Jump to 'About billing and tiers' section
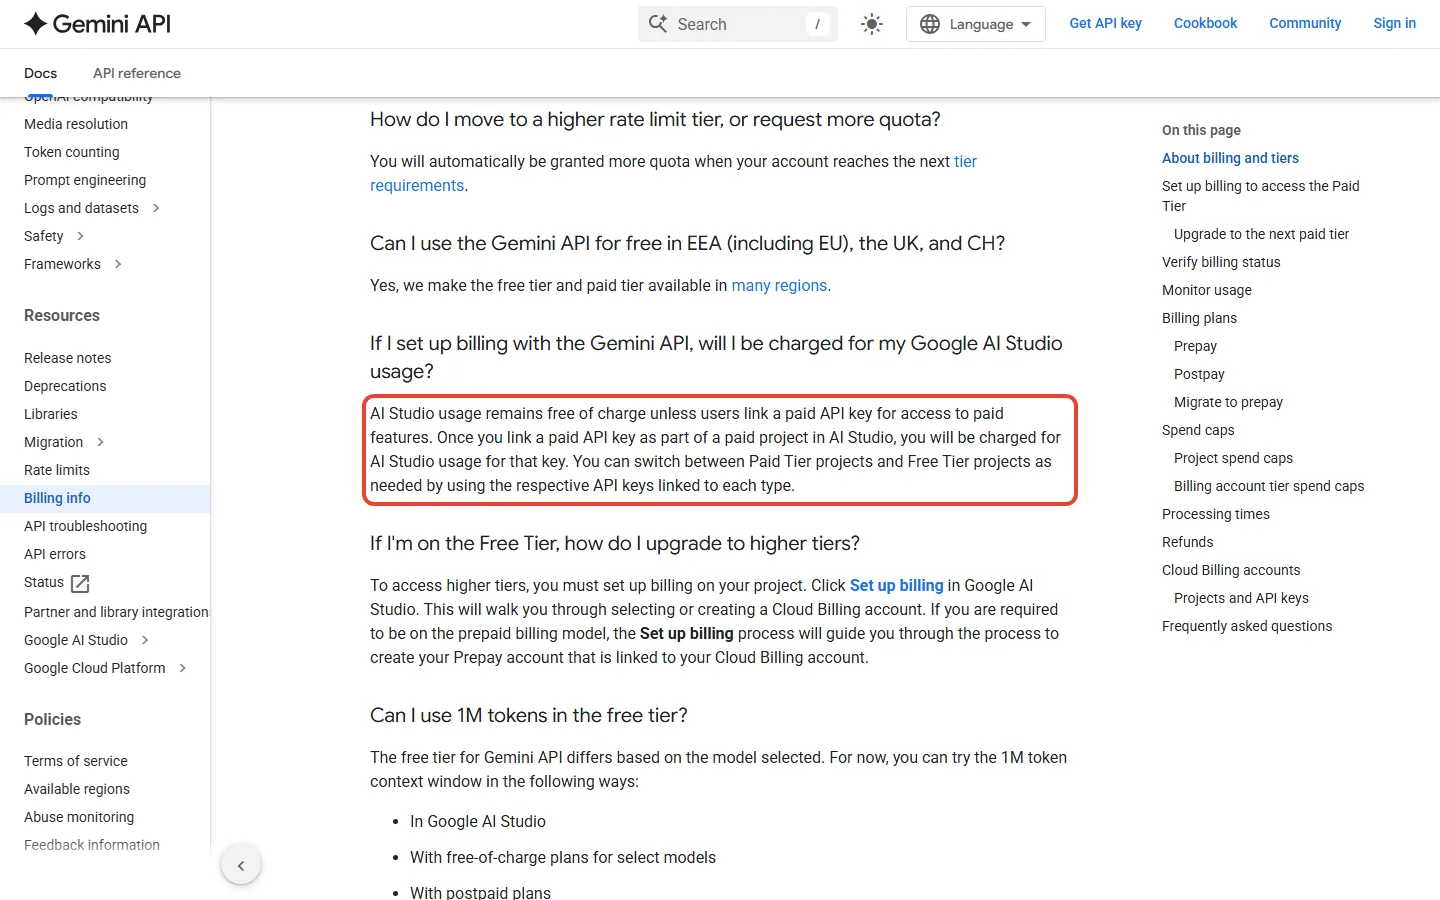Image resolution: width=1440 pixels, height=900 pixels. (x=1230, y=158)
